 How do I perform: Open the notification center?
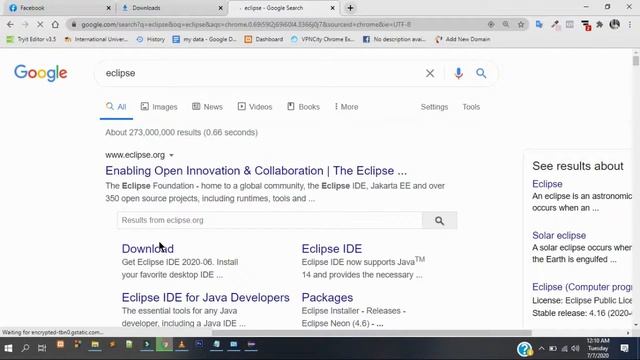click(x=624, y=348)
